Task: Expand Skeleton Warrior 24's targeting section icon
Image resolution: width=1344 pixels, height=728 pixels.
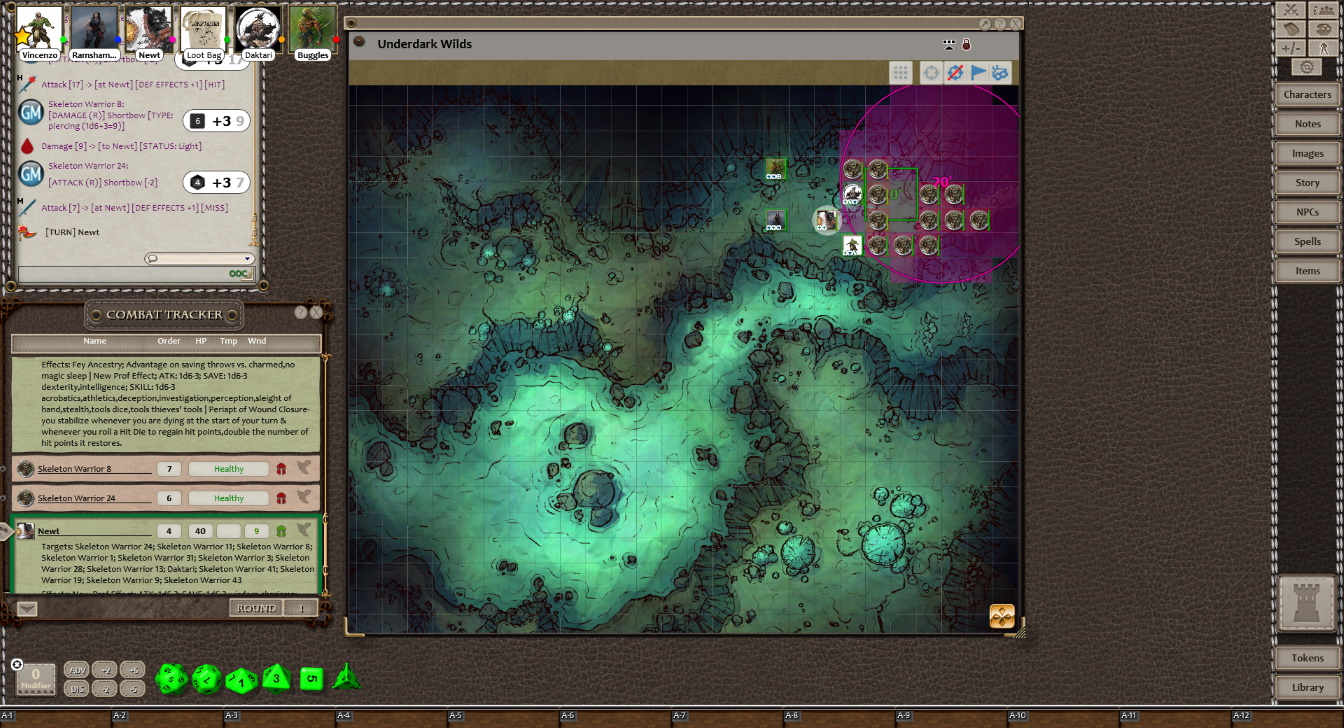Action: click(304, 497)
